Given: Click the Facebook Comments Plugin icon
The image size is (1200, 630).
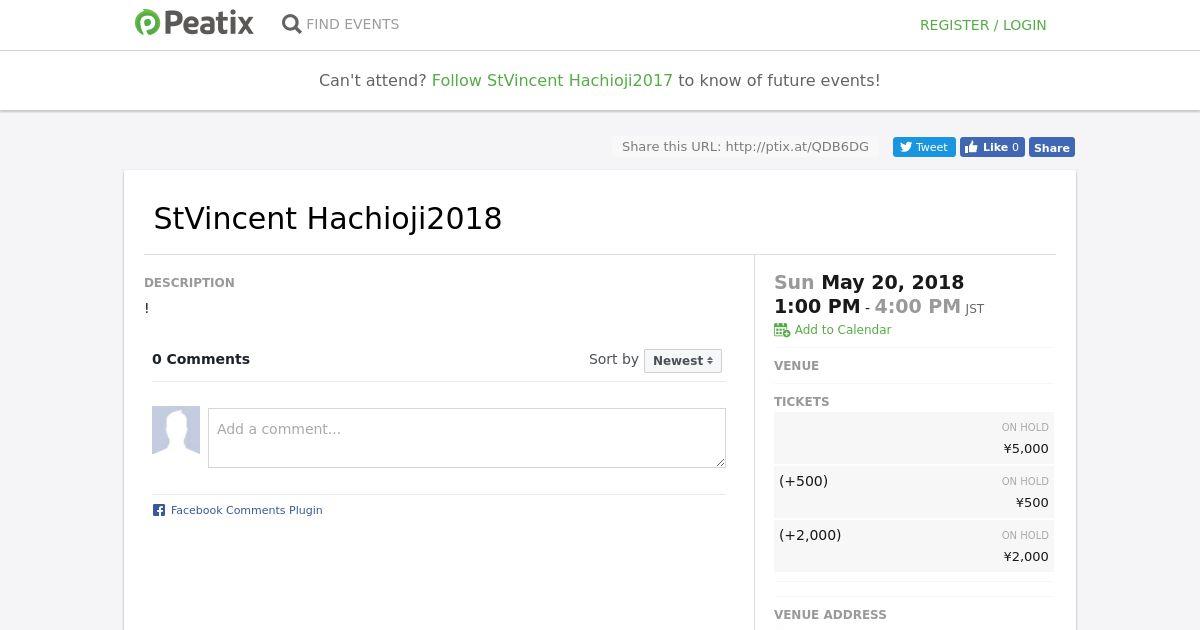Looking at the screenshot, I should pyautogui.click(x=159, y=510).
